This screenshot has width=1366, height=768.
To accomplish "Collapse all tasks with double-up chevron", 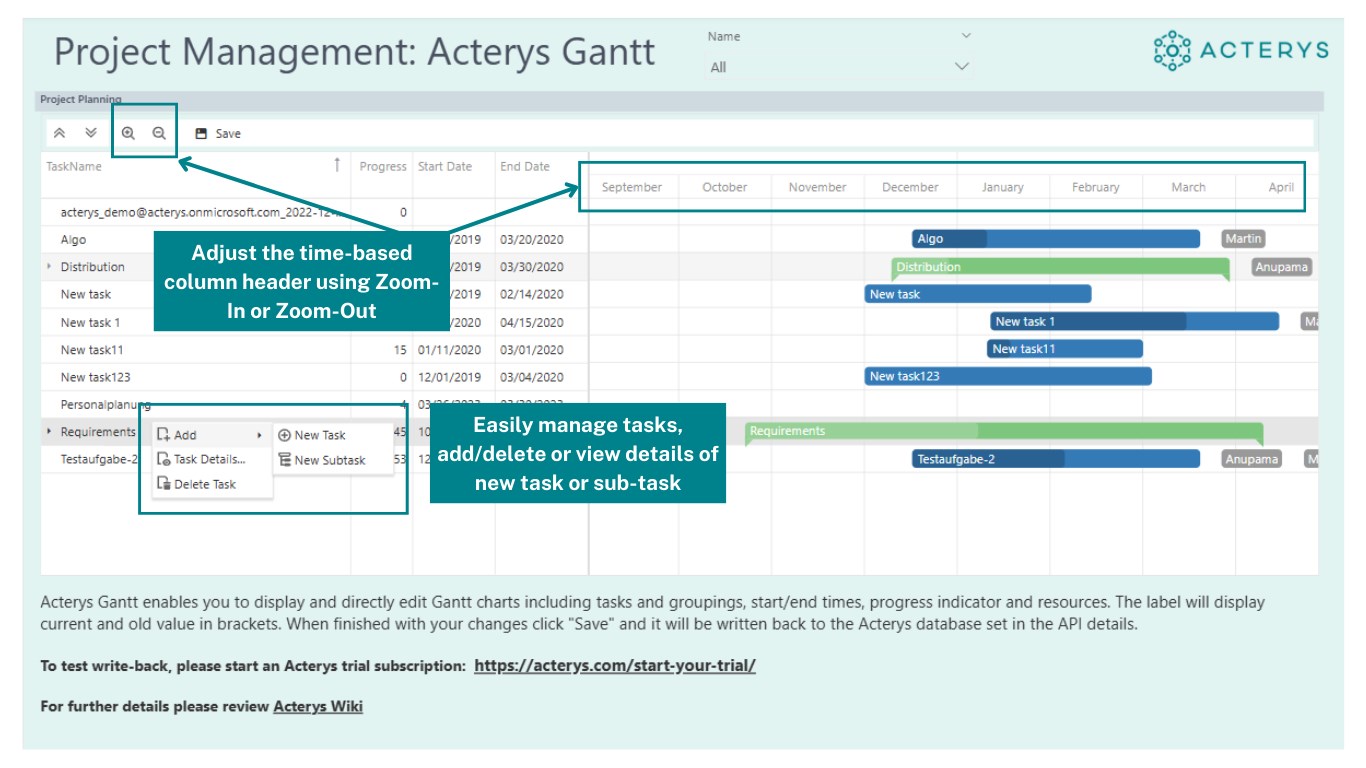I will [59, 133].
